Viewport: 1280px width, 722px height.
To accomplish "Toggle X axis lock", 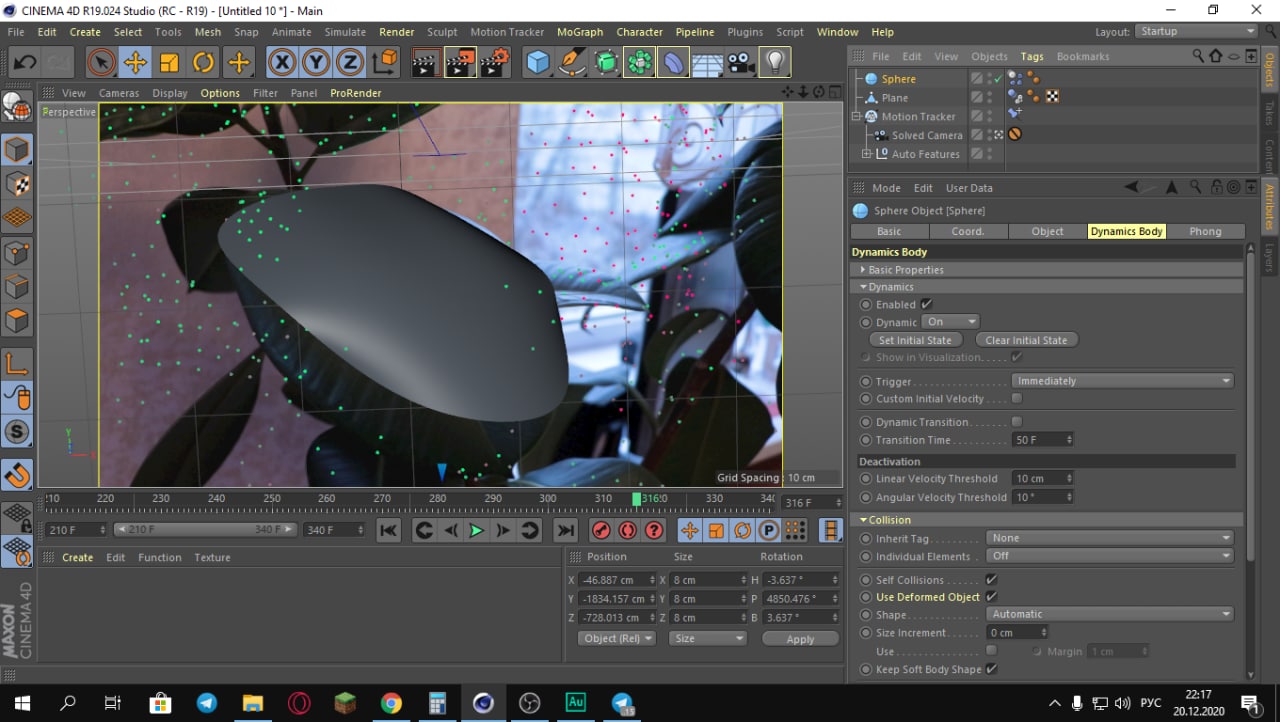I will 283,63.
